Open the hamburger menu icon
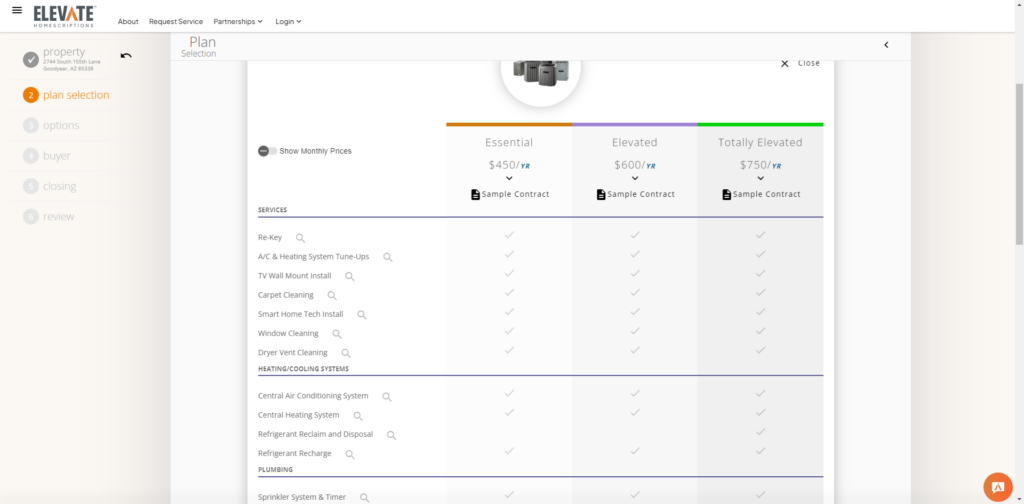The image size is (1024, 504). click(16, 11)
